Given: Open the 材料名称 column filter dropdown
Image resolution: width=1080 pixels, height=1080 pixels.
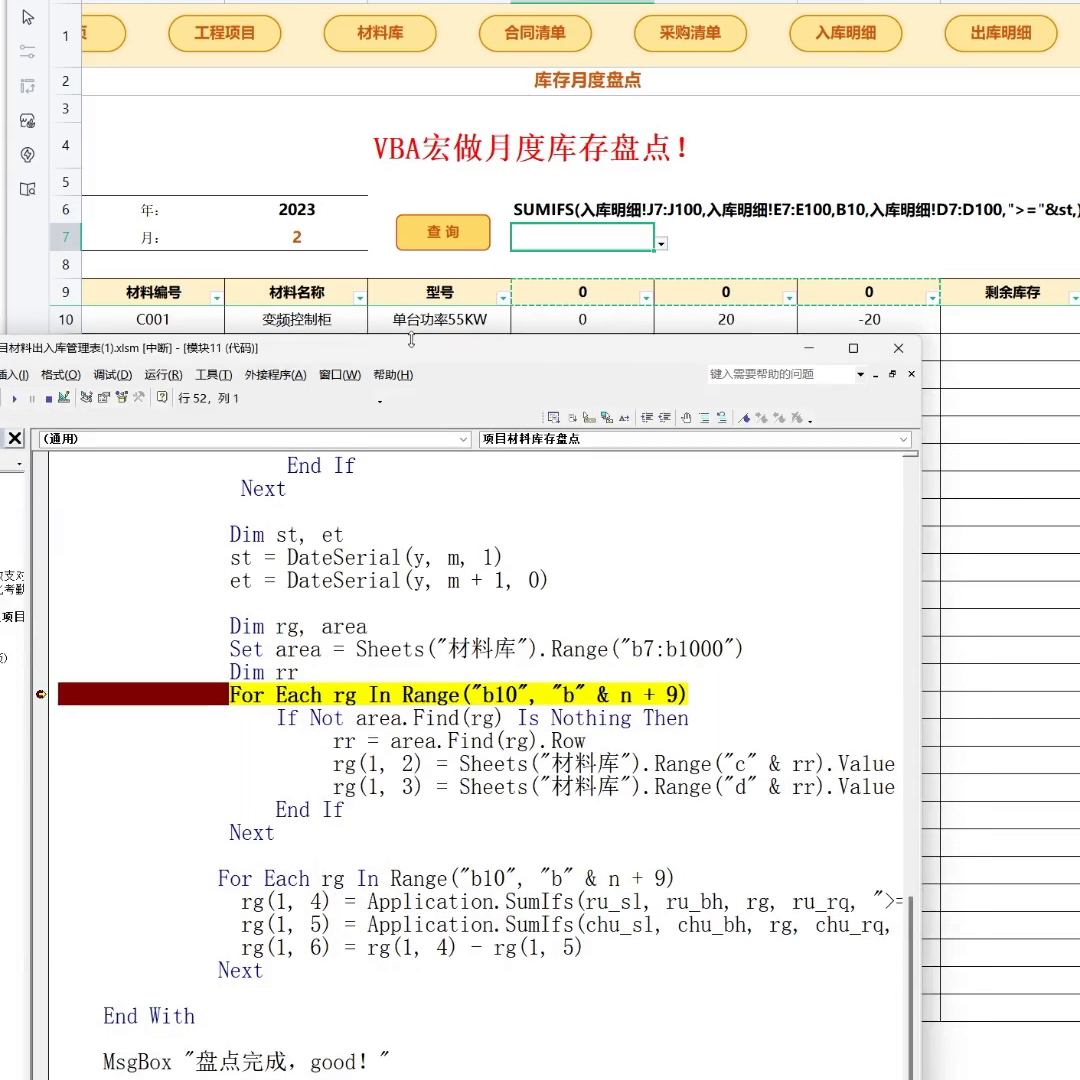Looking at the screenshot, I should pyautogui.click(x=360, y=298).
